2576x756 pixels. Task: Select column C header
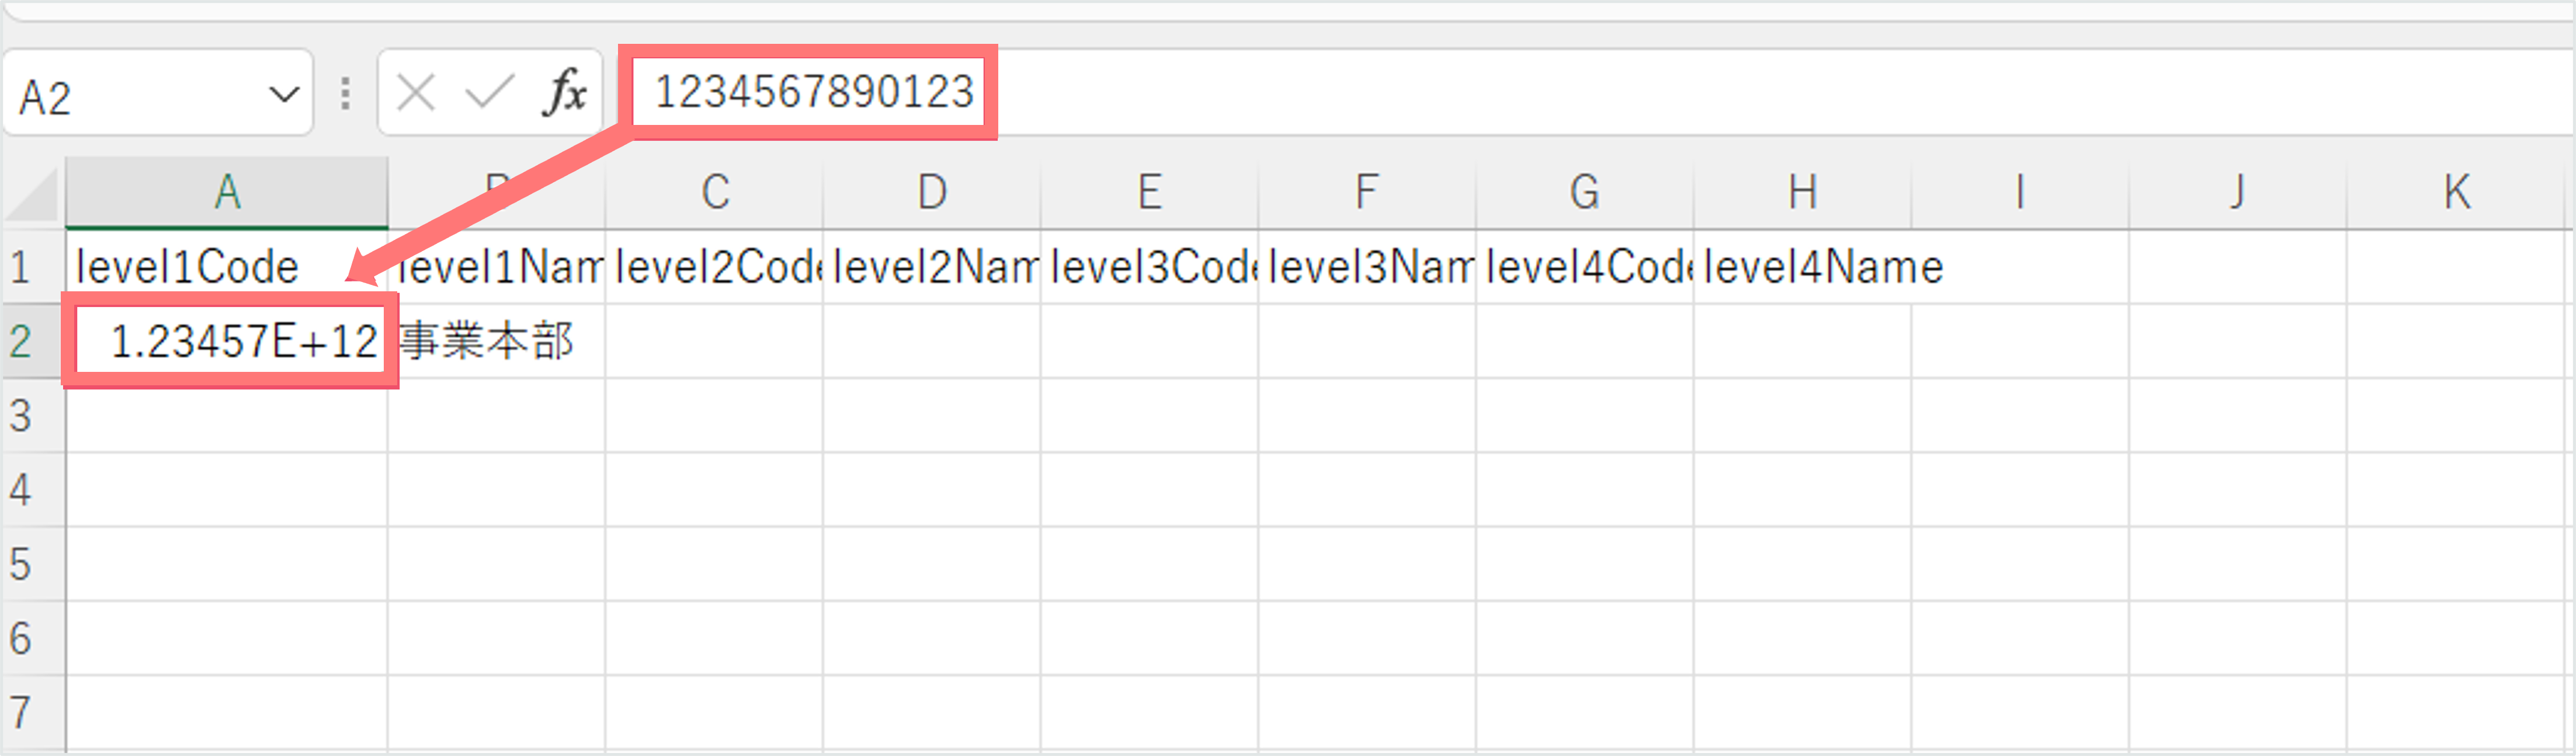[x=714, y=192]
